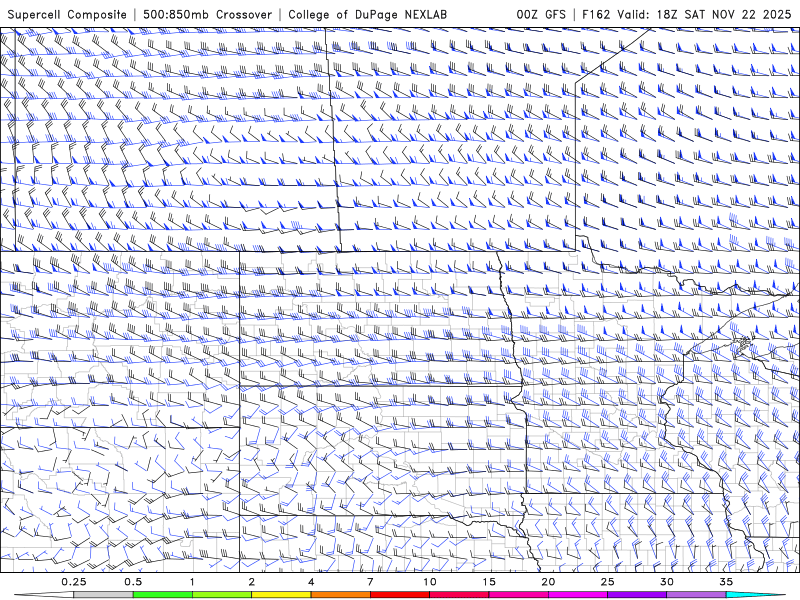Click the lime 1–2 color bar segment
The image size is (800, 600).
click(222, 595)
